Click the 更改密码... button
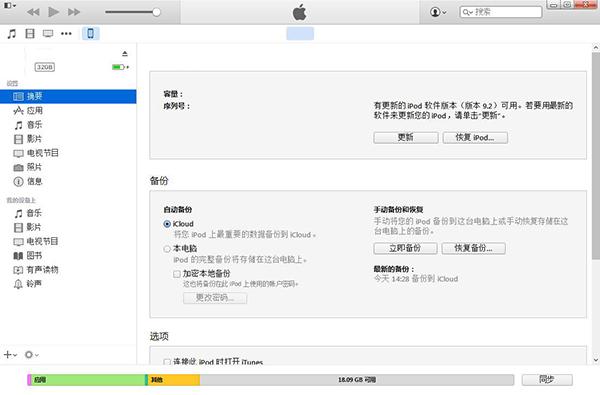This screenshot has height=395, width=600. [x=215, y=298]
